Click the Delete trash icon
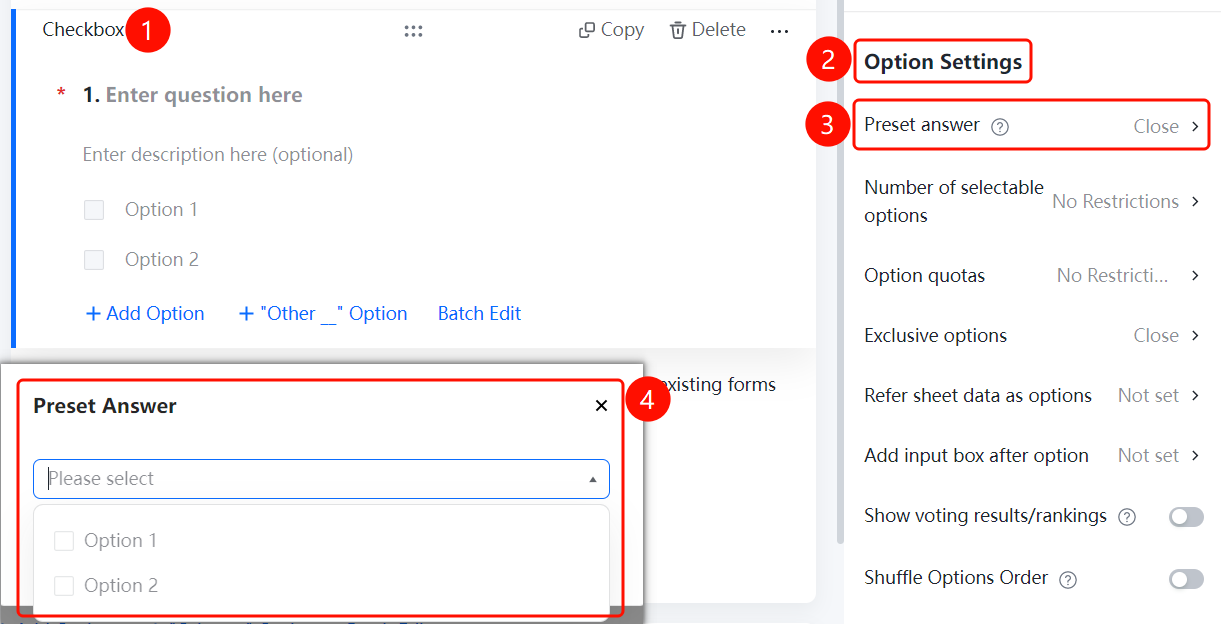The height and width of the screenshot is (624, 1221). click(x=678, y=30)
